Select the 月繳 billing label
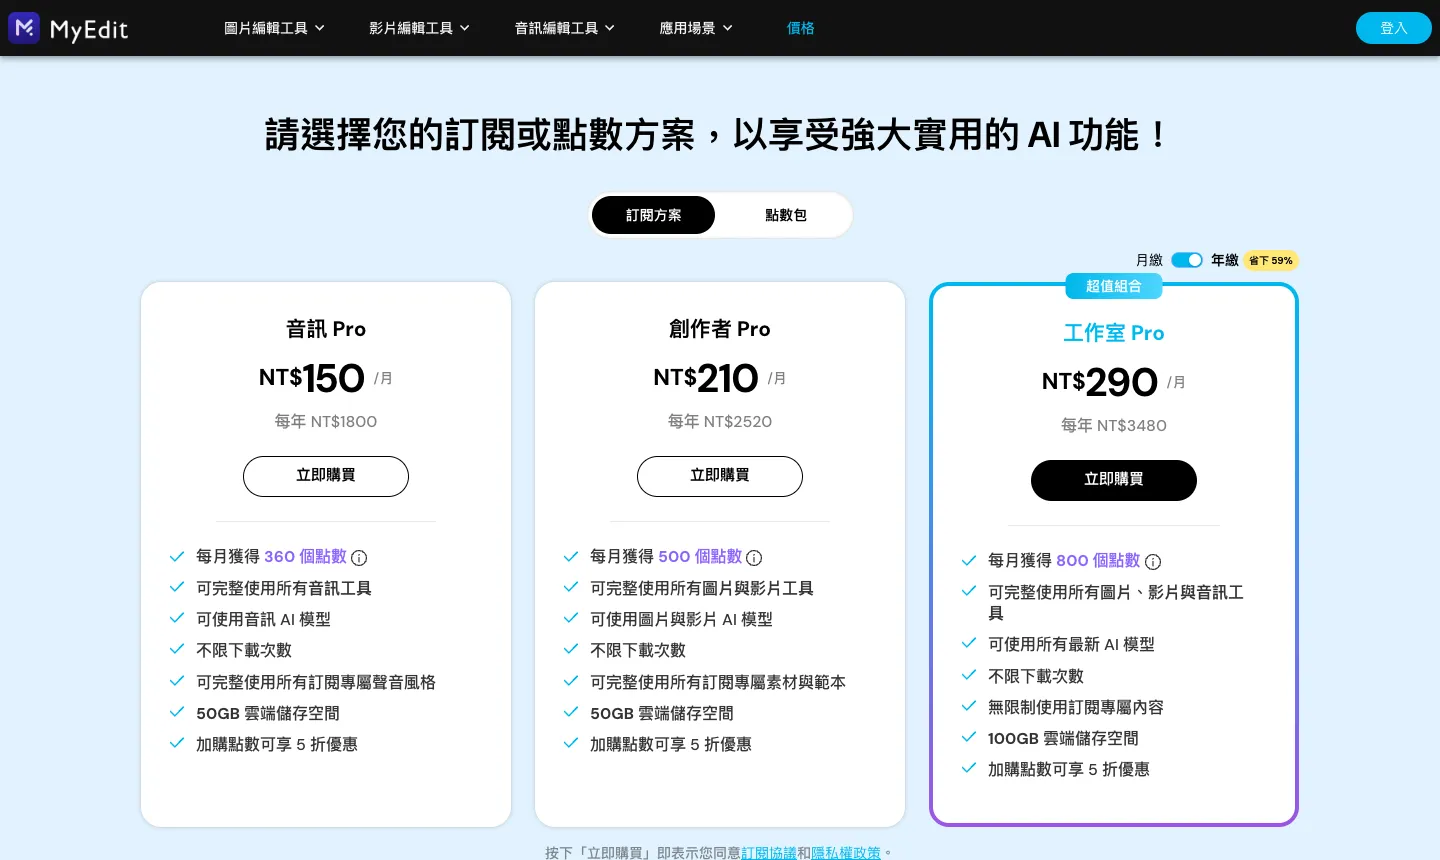1440x860 pixels. [1149, 260]
